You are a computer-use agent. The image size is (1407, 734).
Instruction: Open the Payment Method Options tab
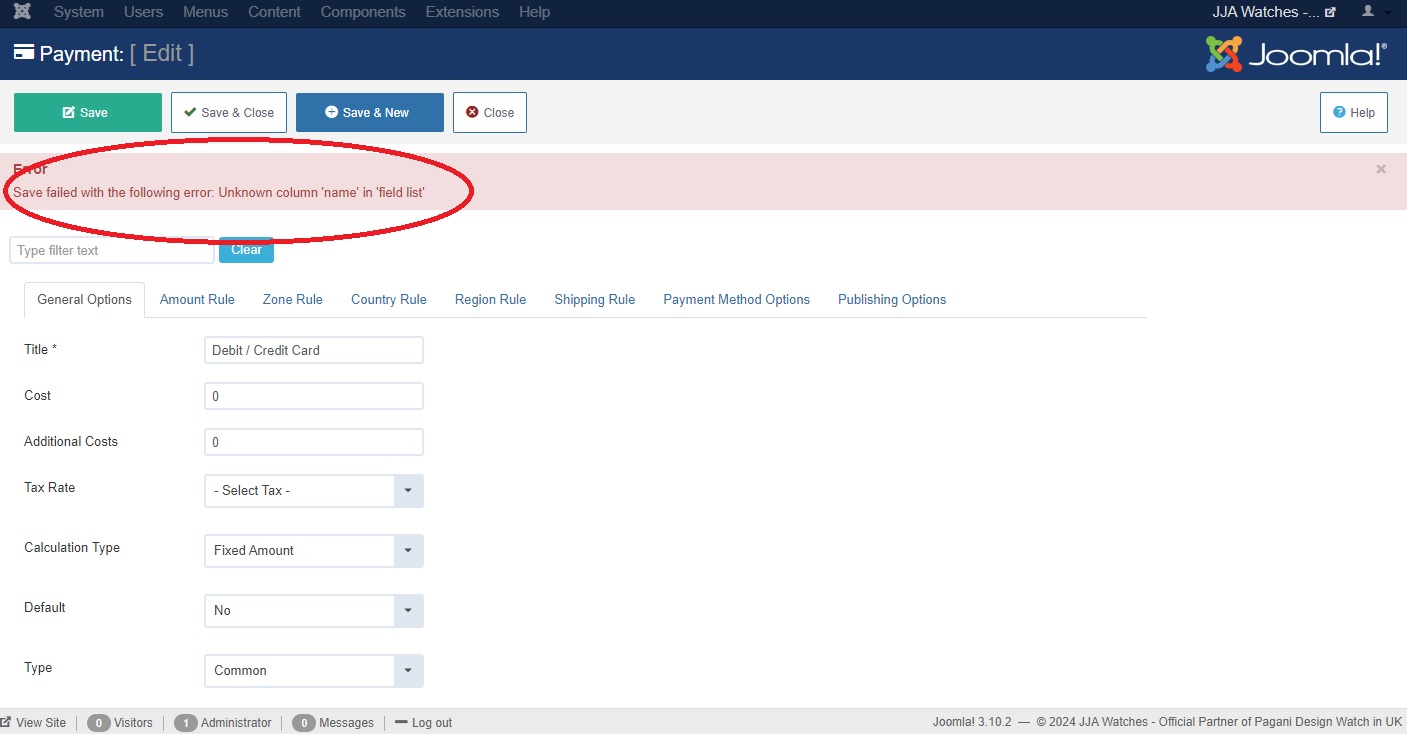click(x=736, y=299)
